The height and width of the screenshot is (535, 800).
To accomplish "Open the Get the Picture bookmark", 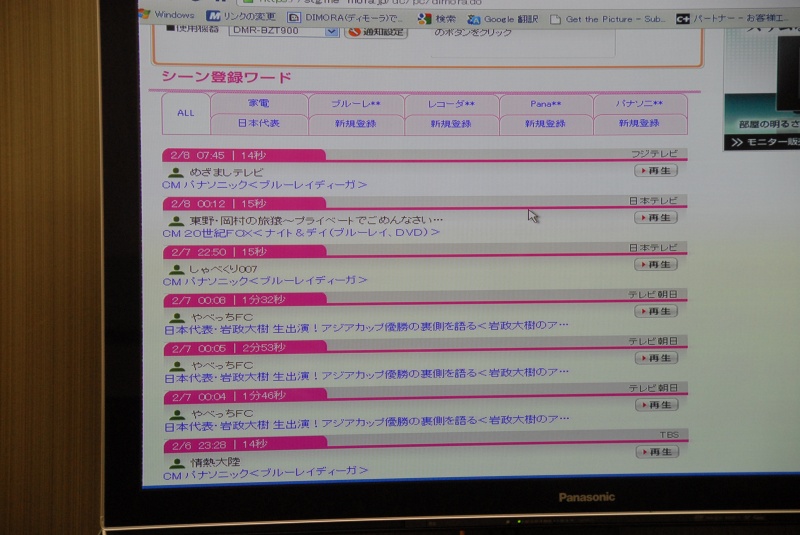I will click(606, 19).
